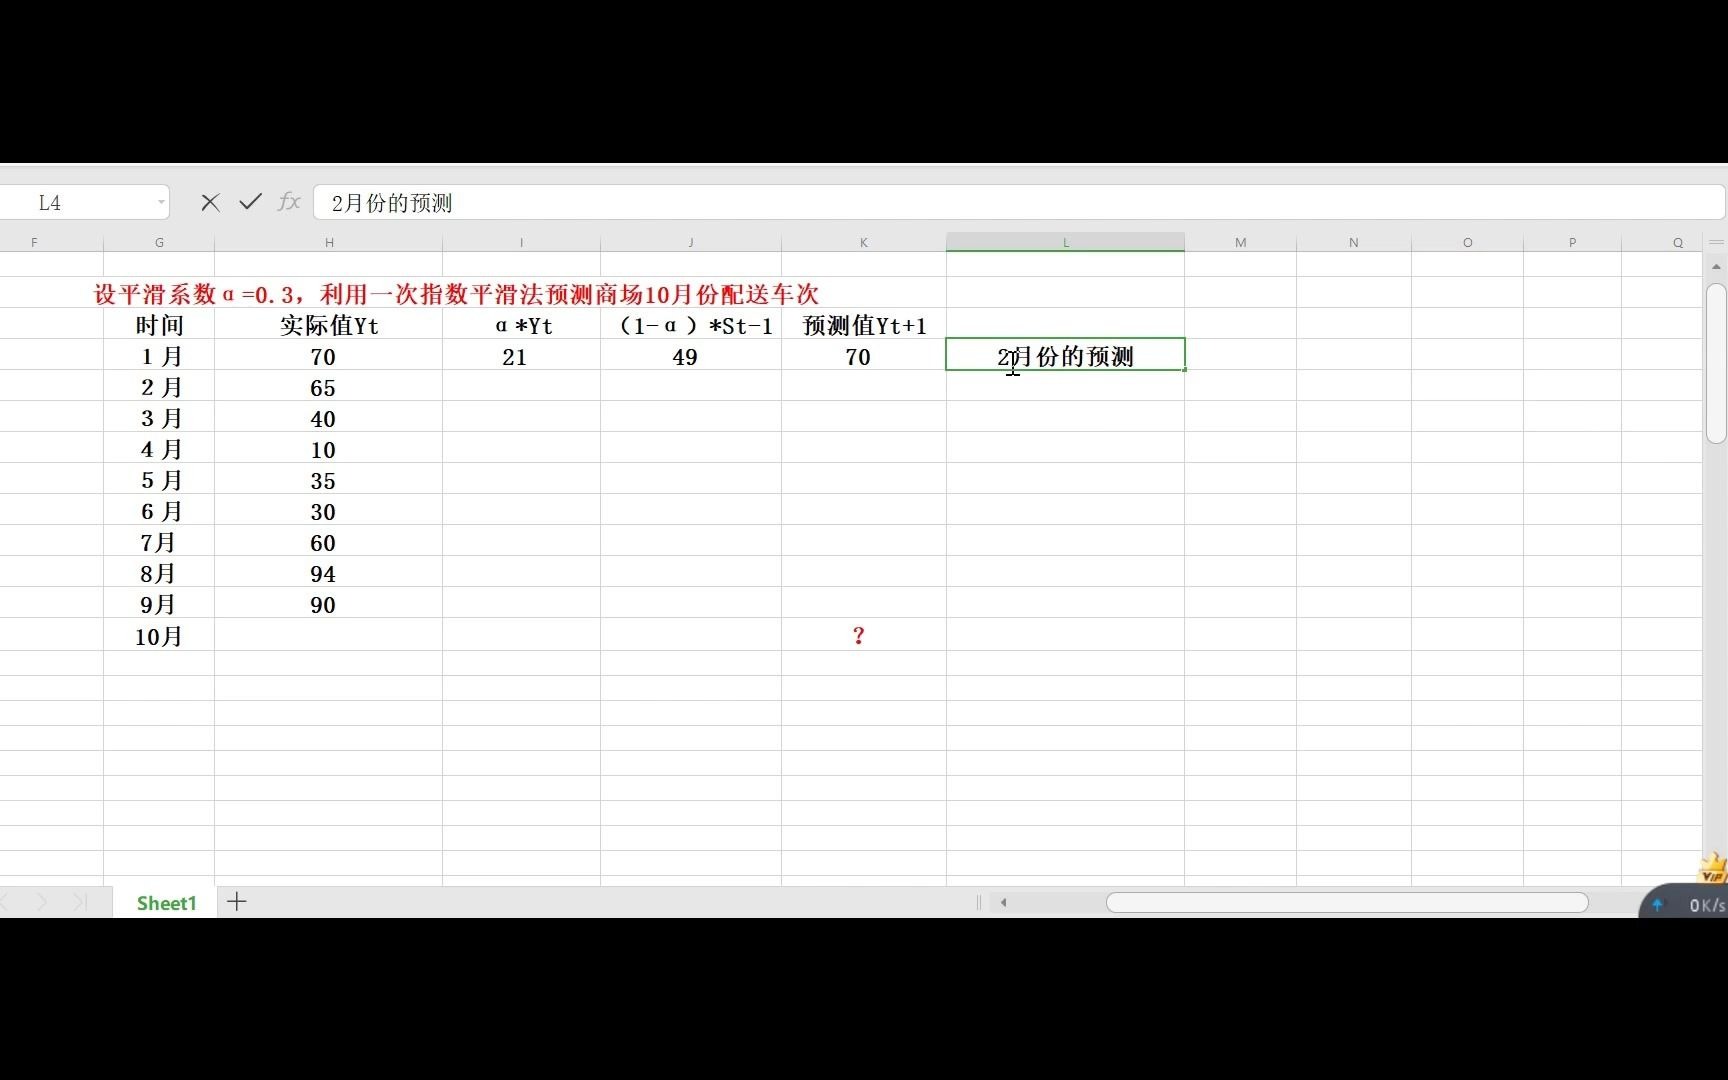1728x1080 pixels.
Task: Click the formula bar text '2月份的预测'
Action: 392,203
